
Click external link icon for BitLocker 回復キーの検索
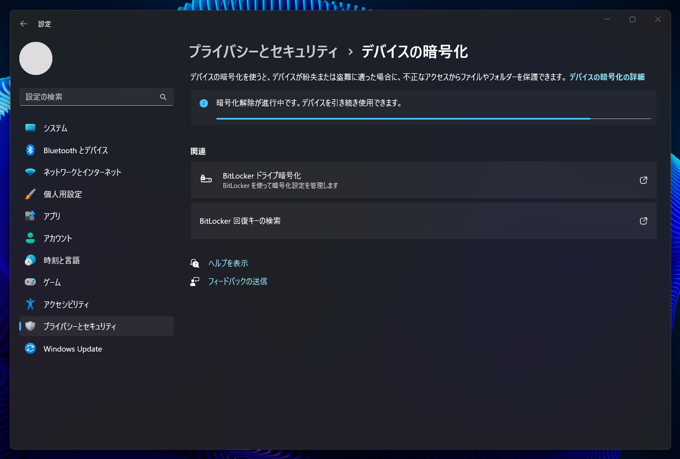pos(643,221)
